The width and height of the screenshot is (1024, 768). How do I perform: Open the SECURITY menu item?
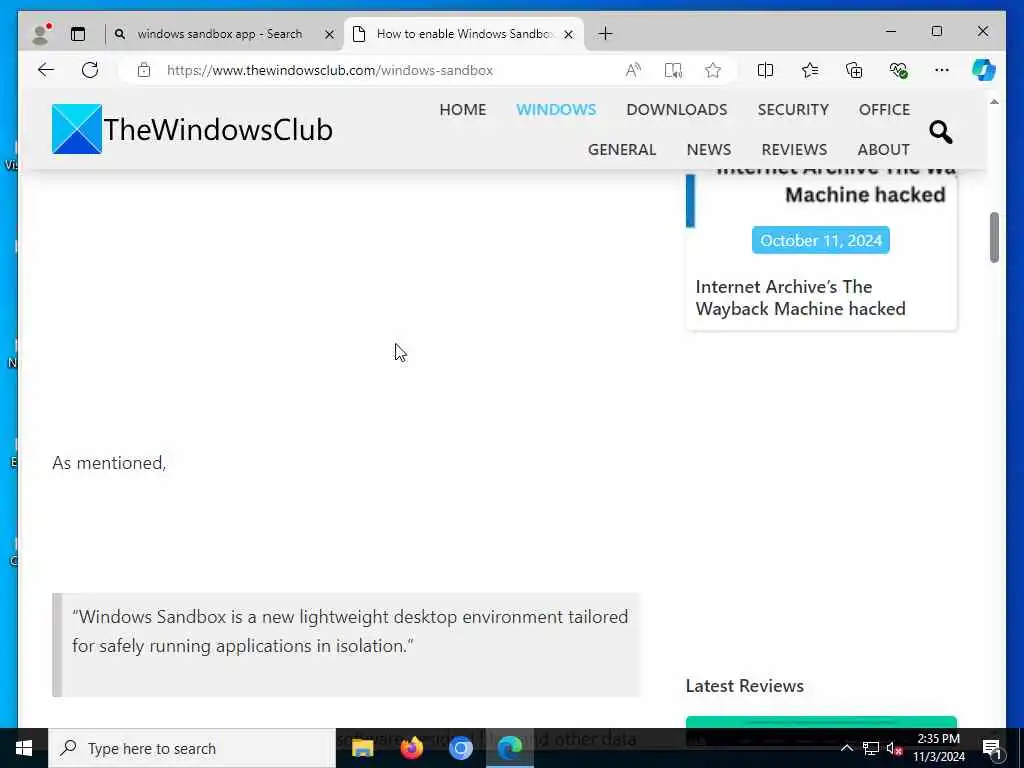click(793, 109)
